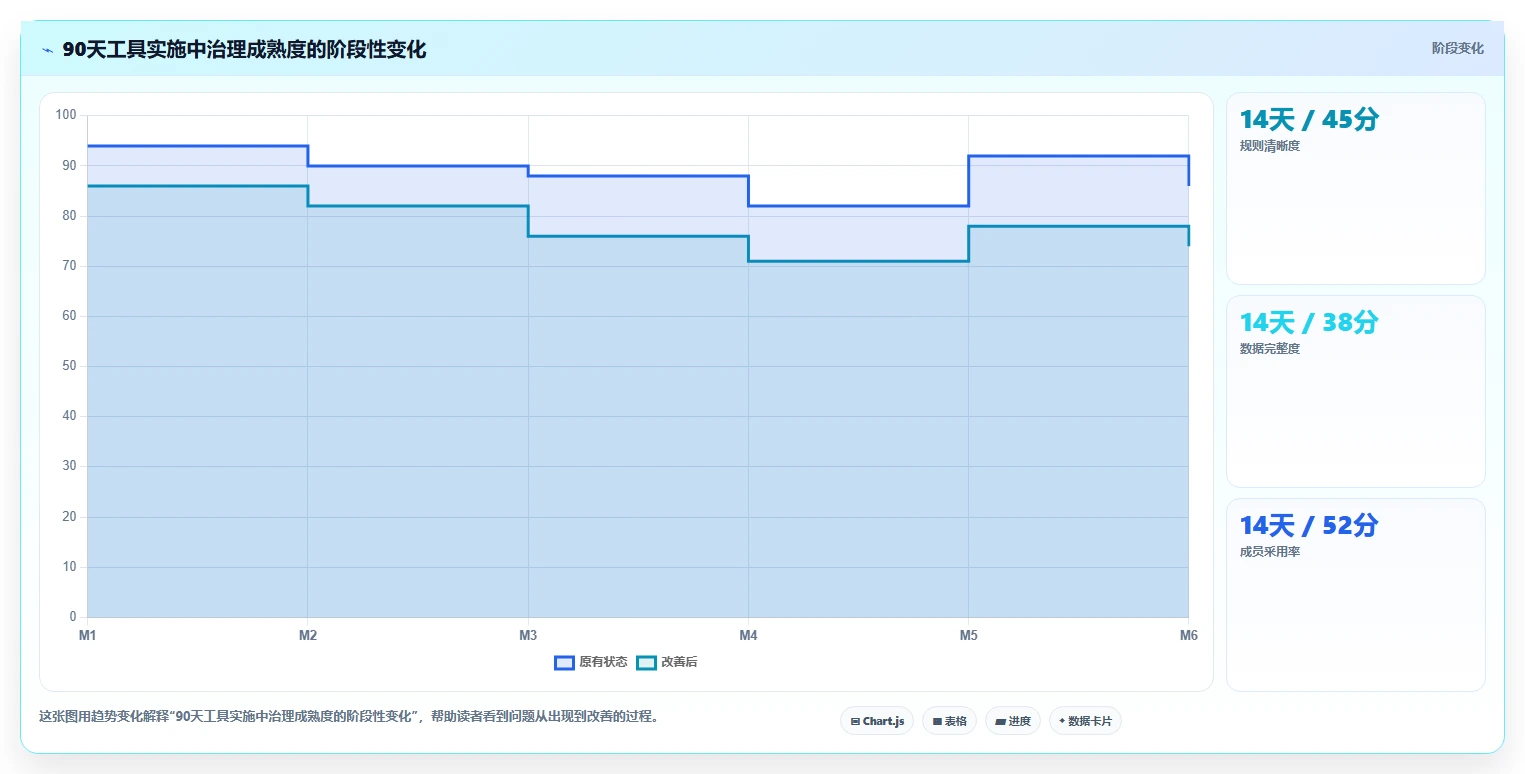Image resolution: width=1525 pixels, height=774 pixels.
Task: Click the M2 axis label
Action: [308, 635]
